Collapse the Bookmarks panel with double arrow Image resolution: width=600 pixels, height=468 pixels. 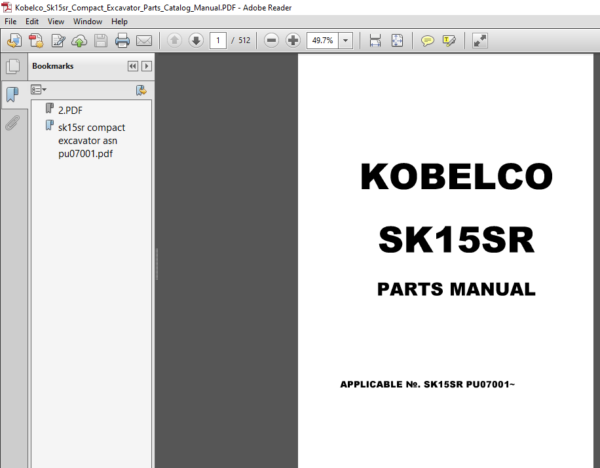[132, 66]
